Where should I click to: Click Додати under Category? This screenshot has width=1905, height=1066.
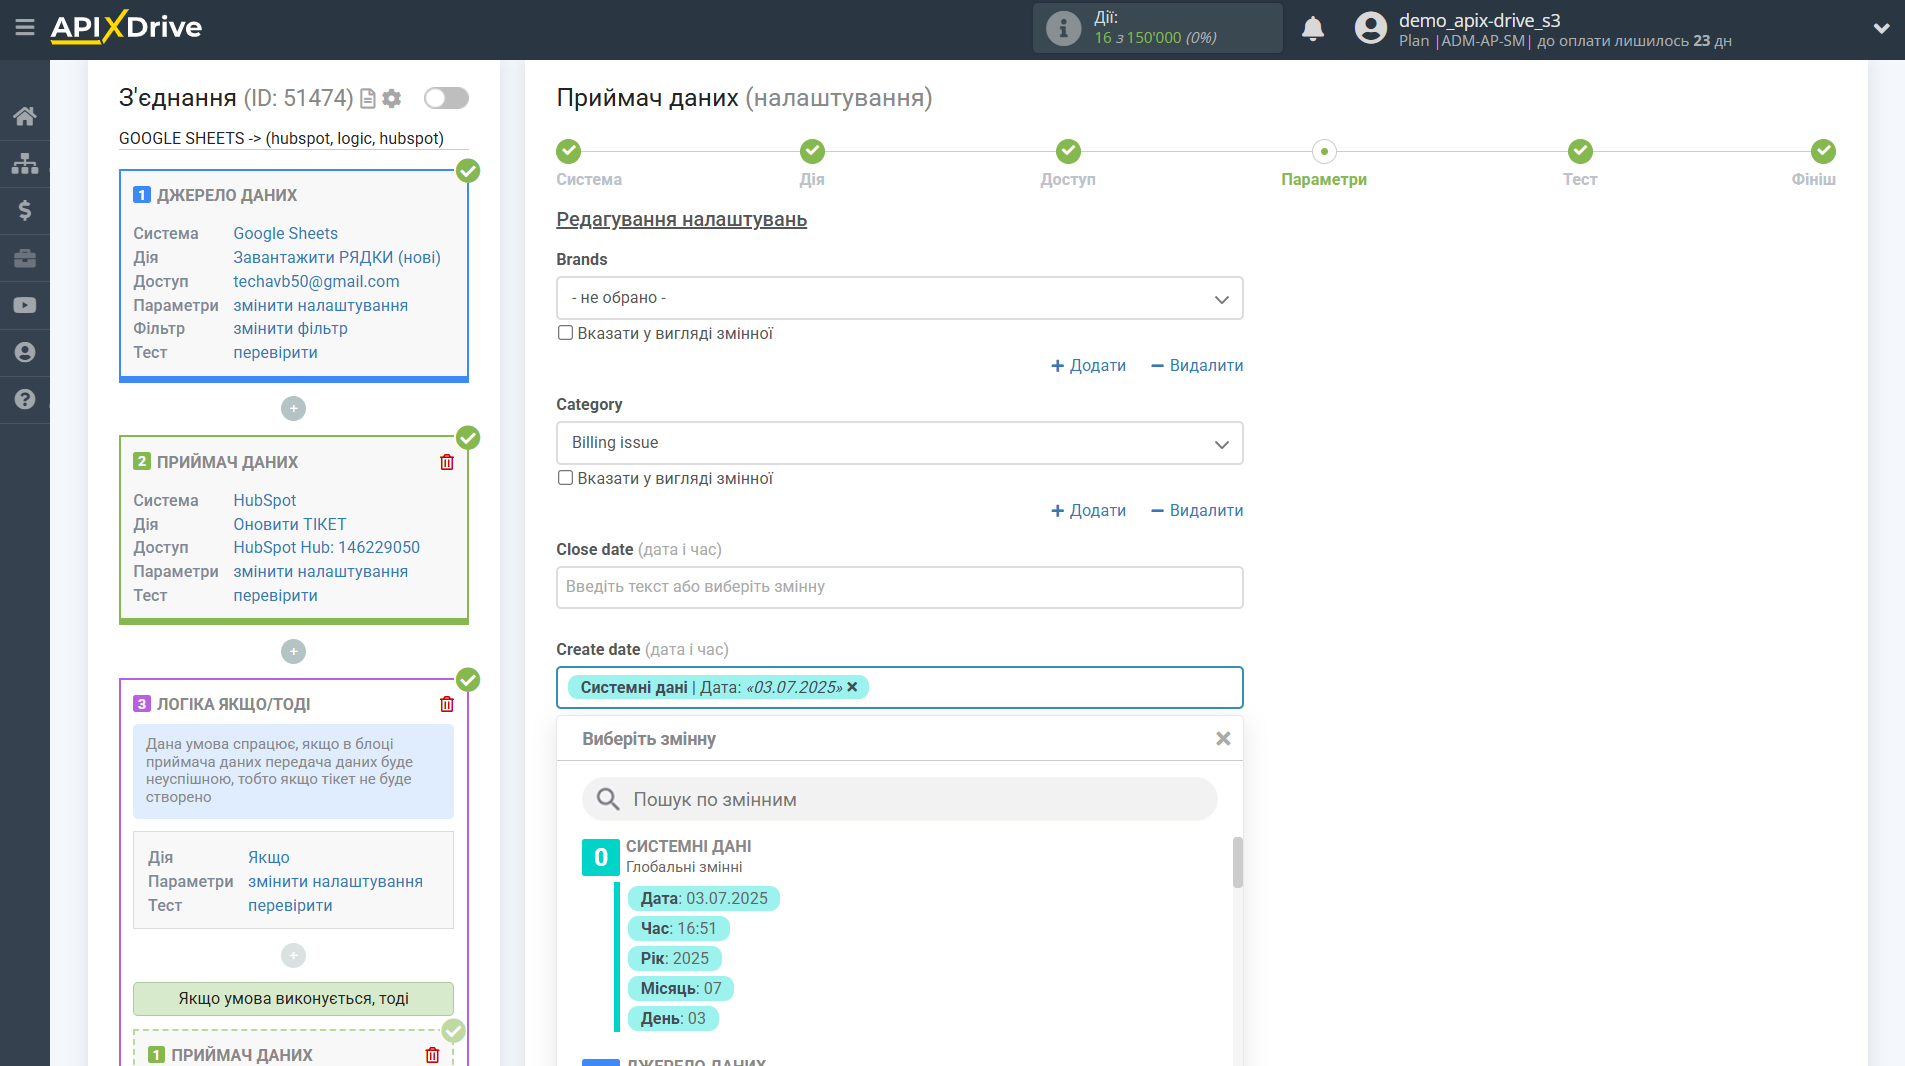pos(1088,511)
